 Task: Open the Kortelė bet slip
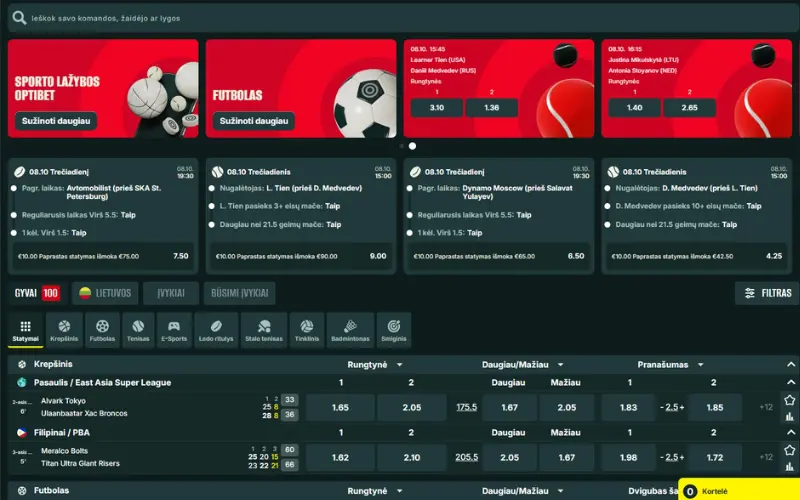point(739,491)
